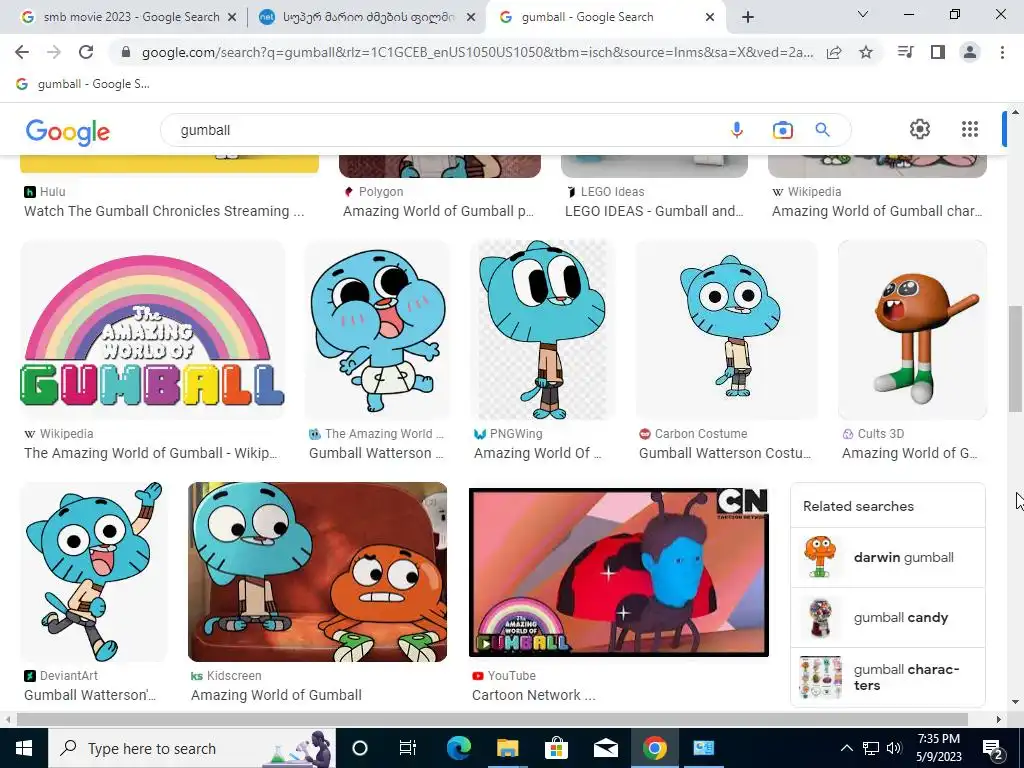Open the Cults 3D brown character image
The width and height of the screenshot is (1024, 768).
(x=912, y=330)
